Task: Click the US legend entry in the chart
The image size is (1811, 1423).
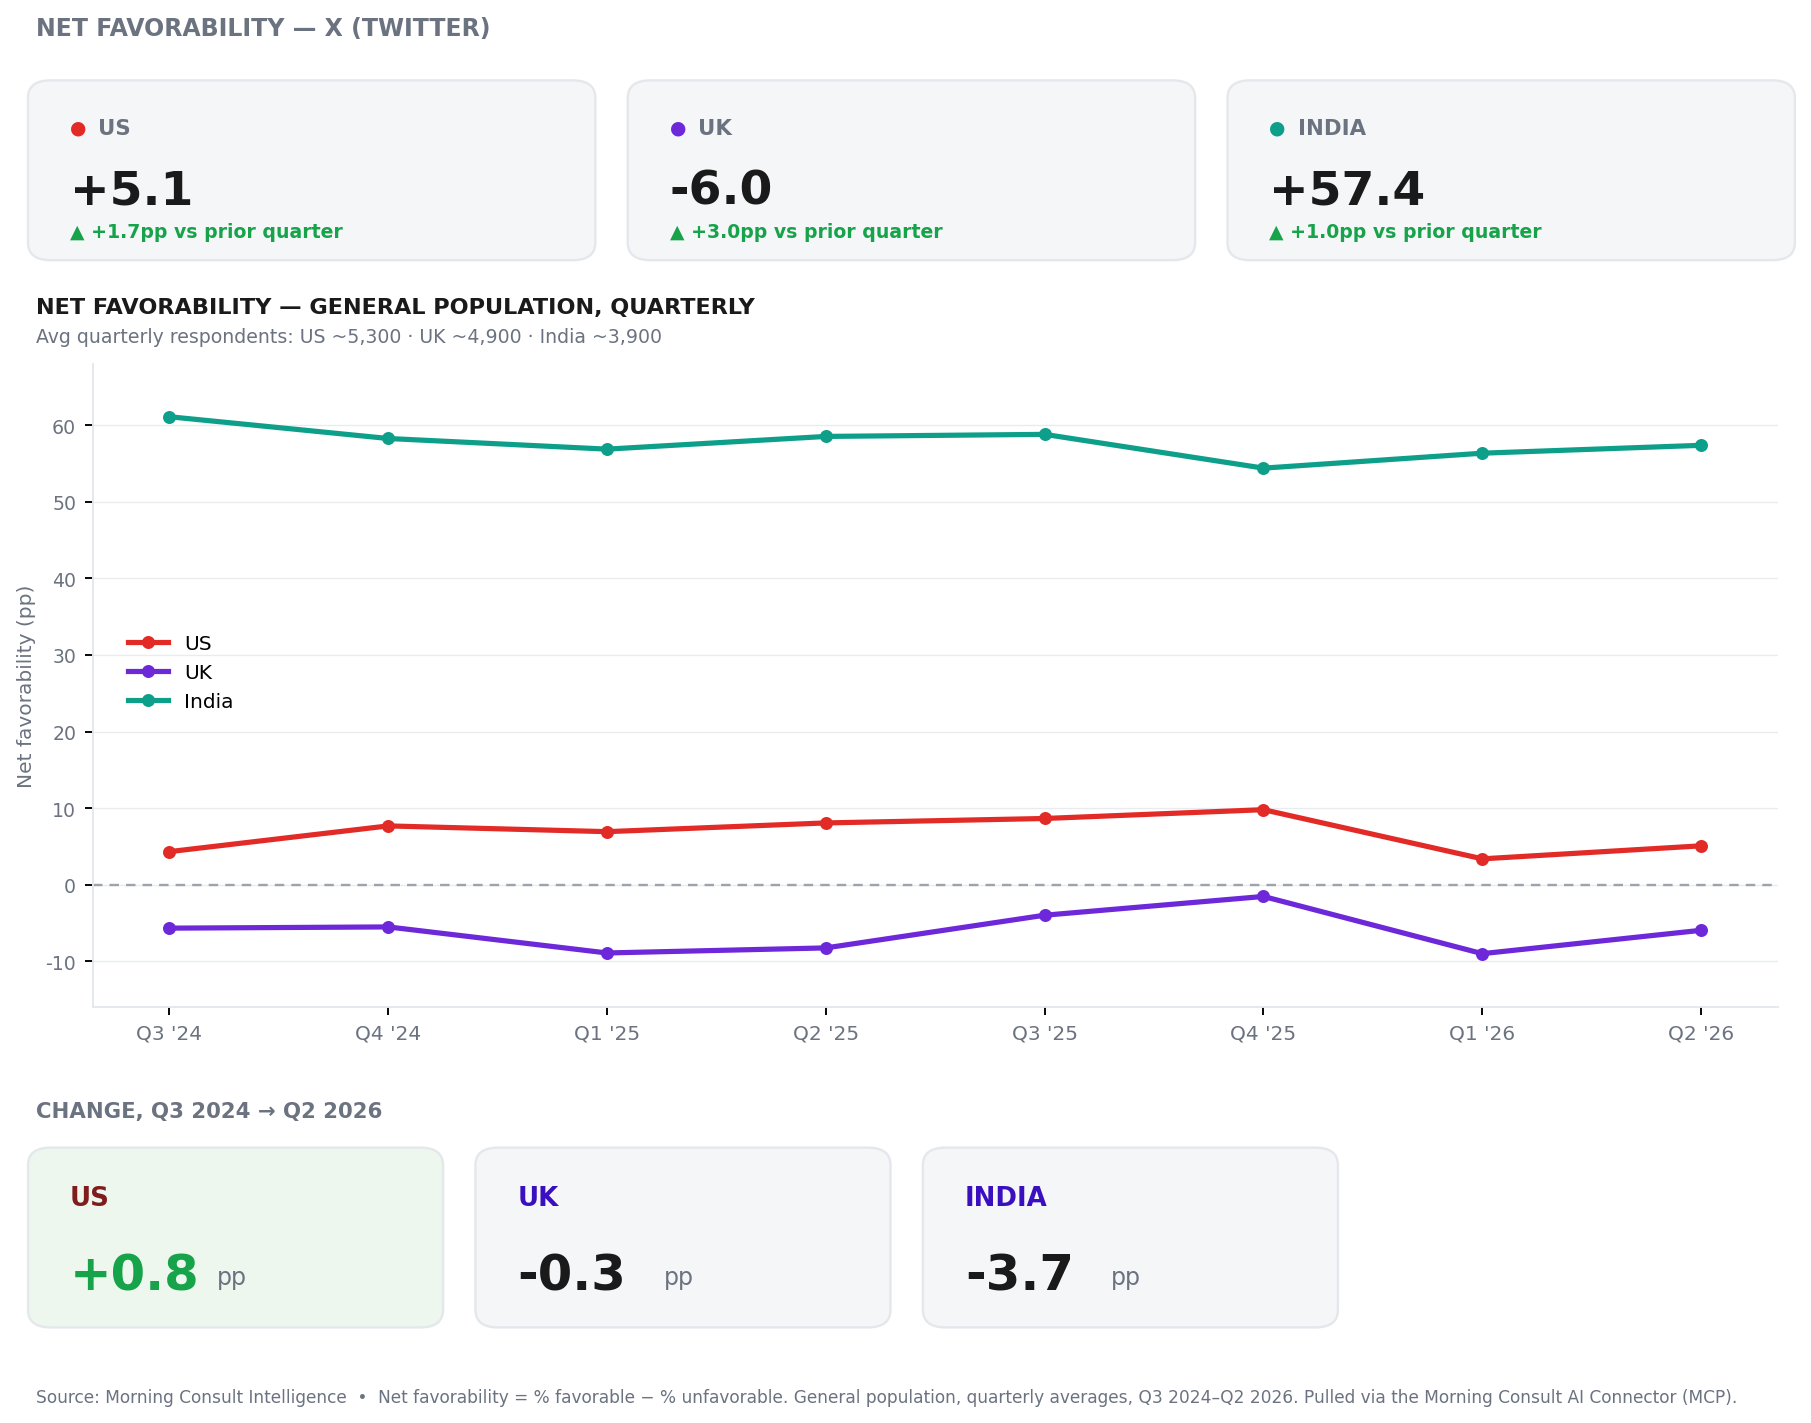Action: tap(169, 643)
